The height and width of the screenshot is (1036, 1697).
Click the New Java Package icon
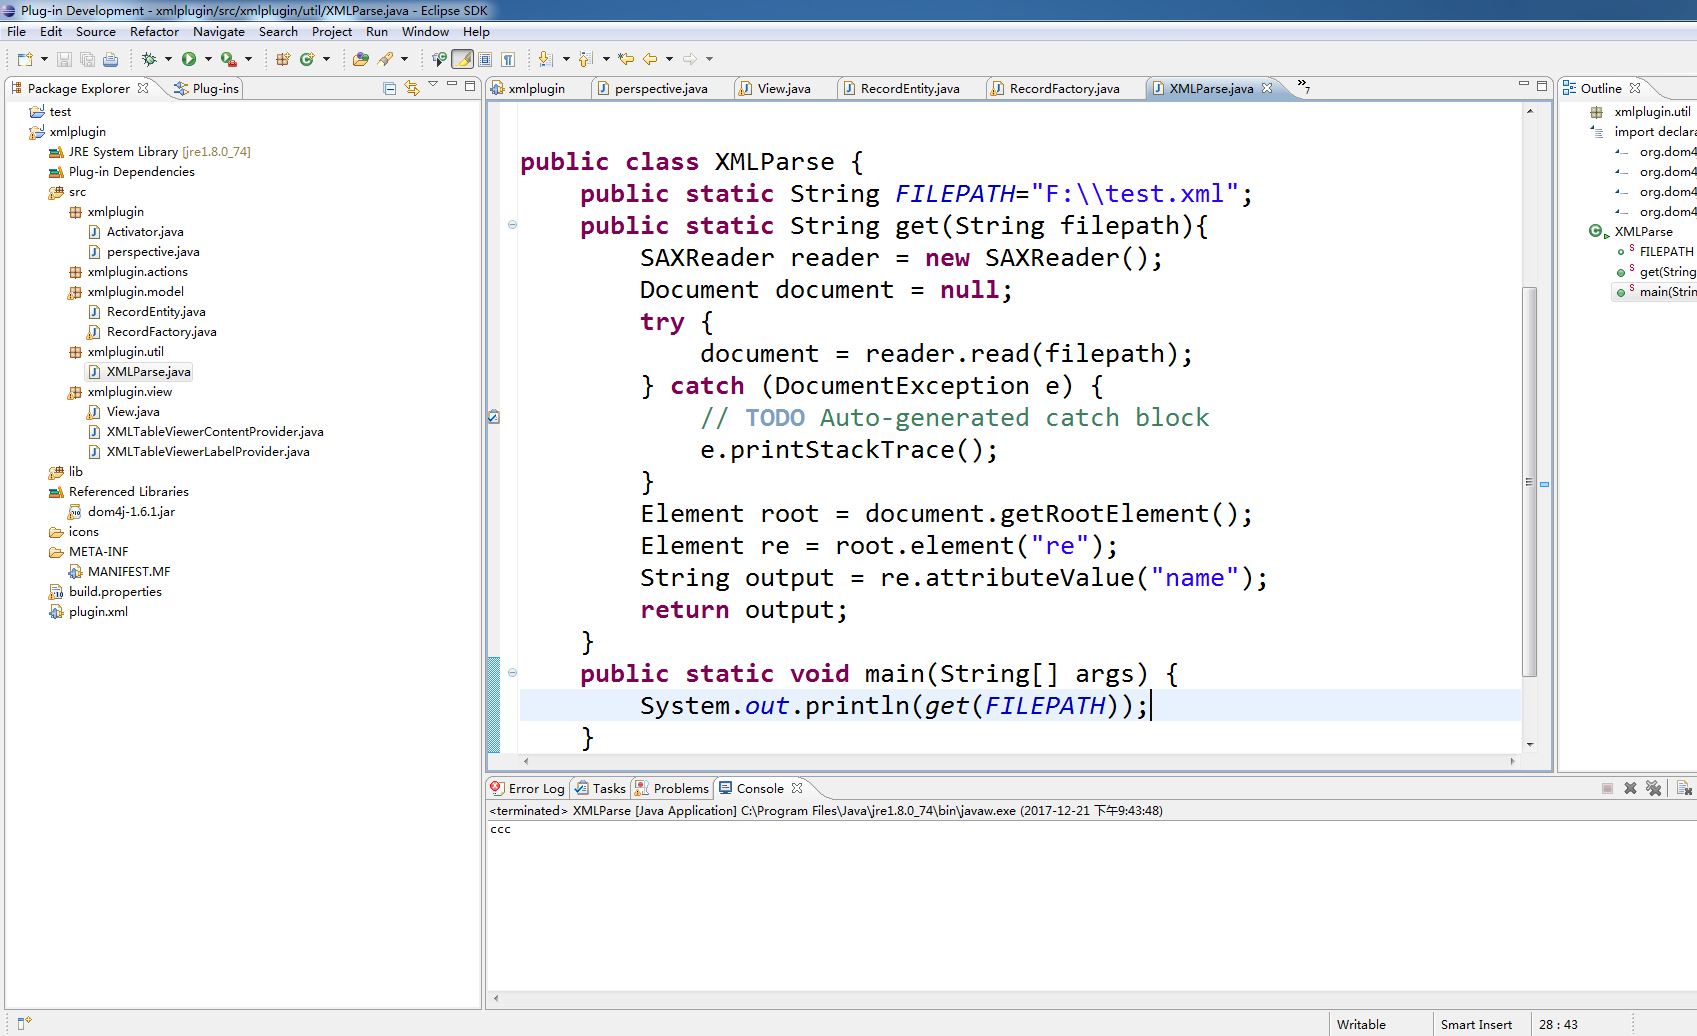(283, 59)
